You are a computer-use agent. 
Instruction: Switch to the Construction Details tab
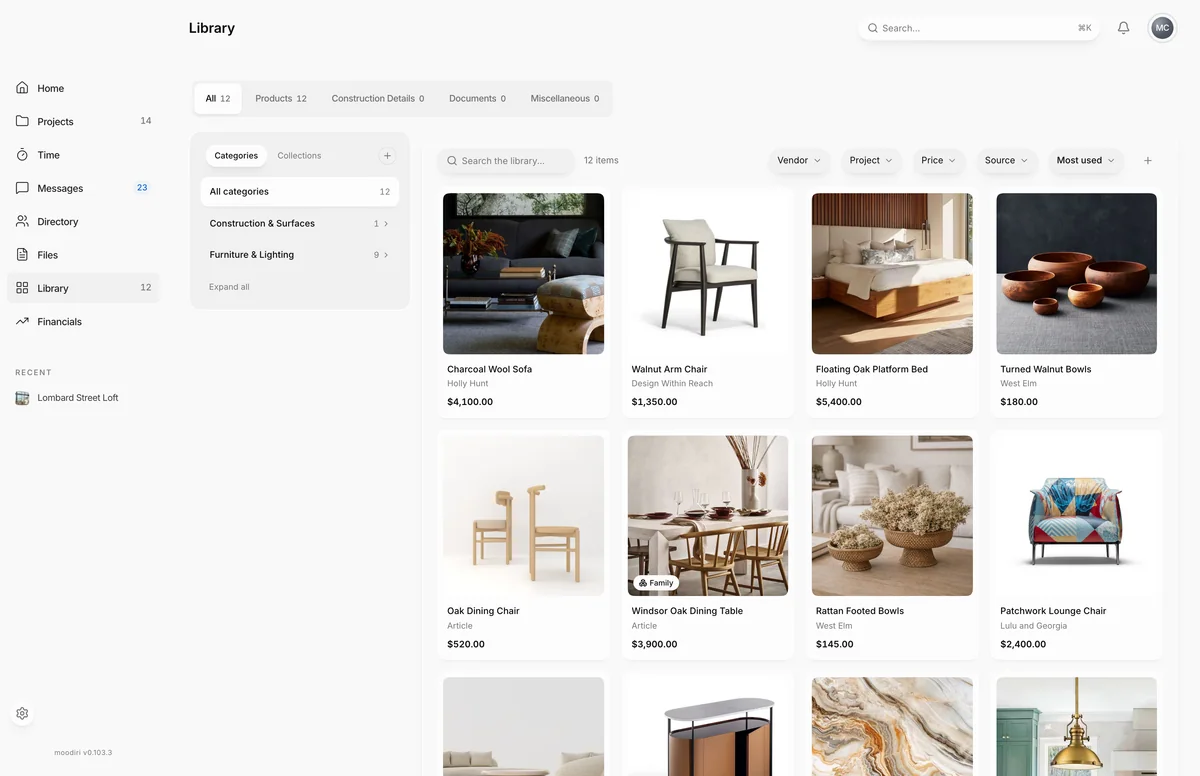pyautogui.click(x=378, y=98)
